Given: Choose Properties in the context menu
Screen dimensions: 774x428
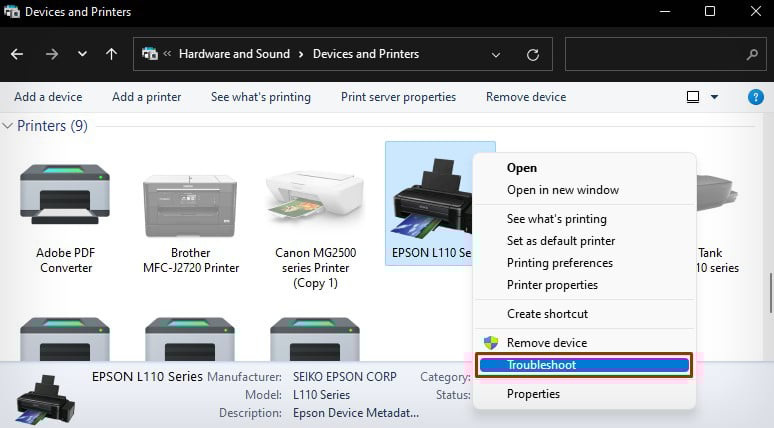Looking at the screenshot, I should (x=533, y=394).
